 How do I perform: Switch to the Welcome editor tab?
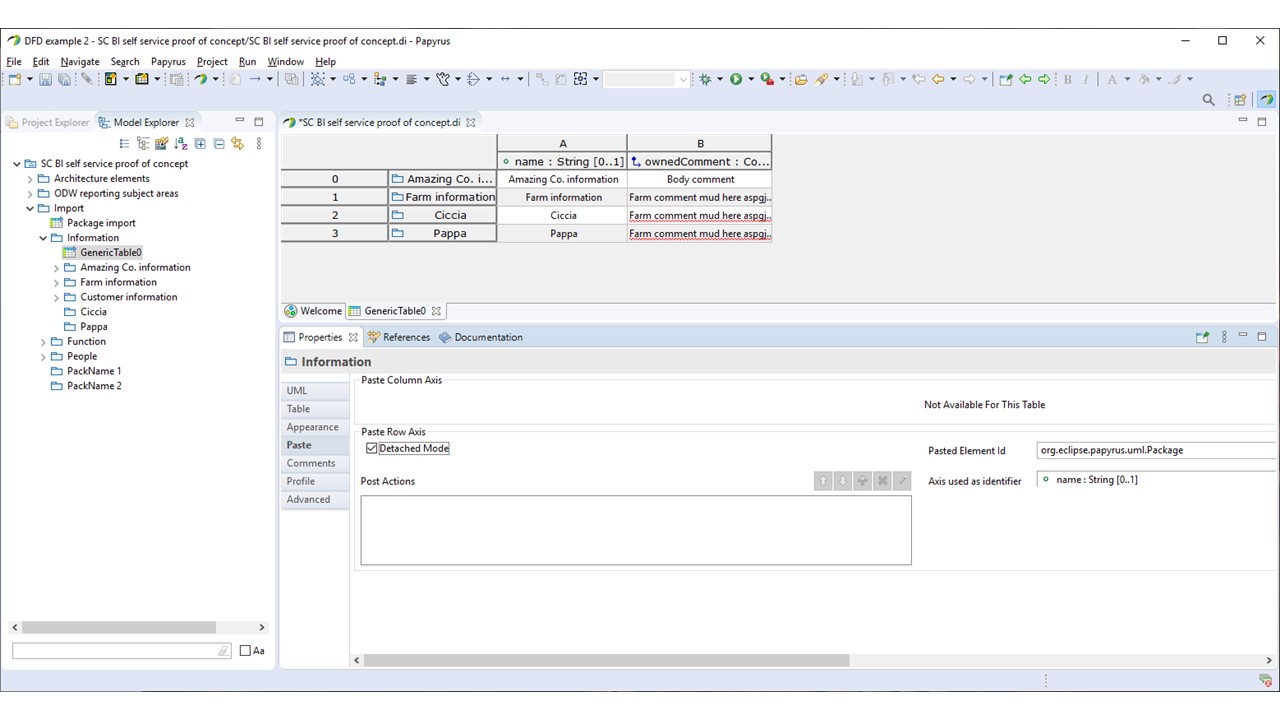click(313, 311)
